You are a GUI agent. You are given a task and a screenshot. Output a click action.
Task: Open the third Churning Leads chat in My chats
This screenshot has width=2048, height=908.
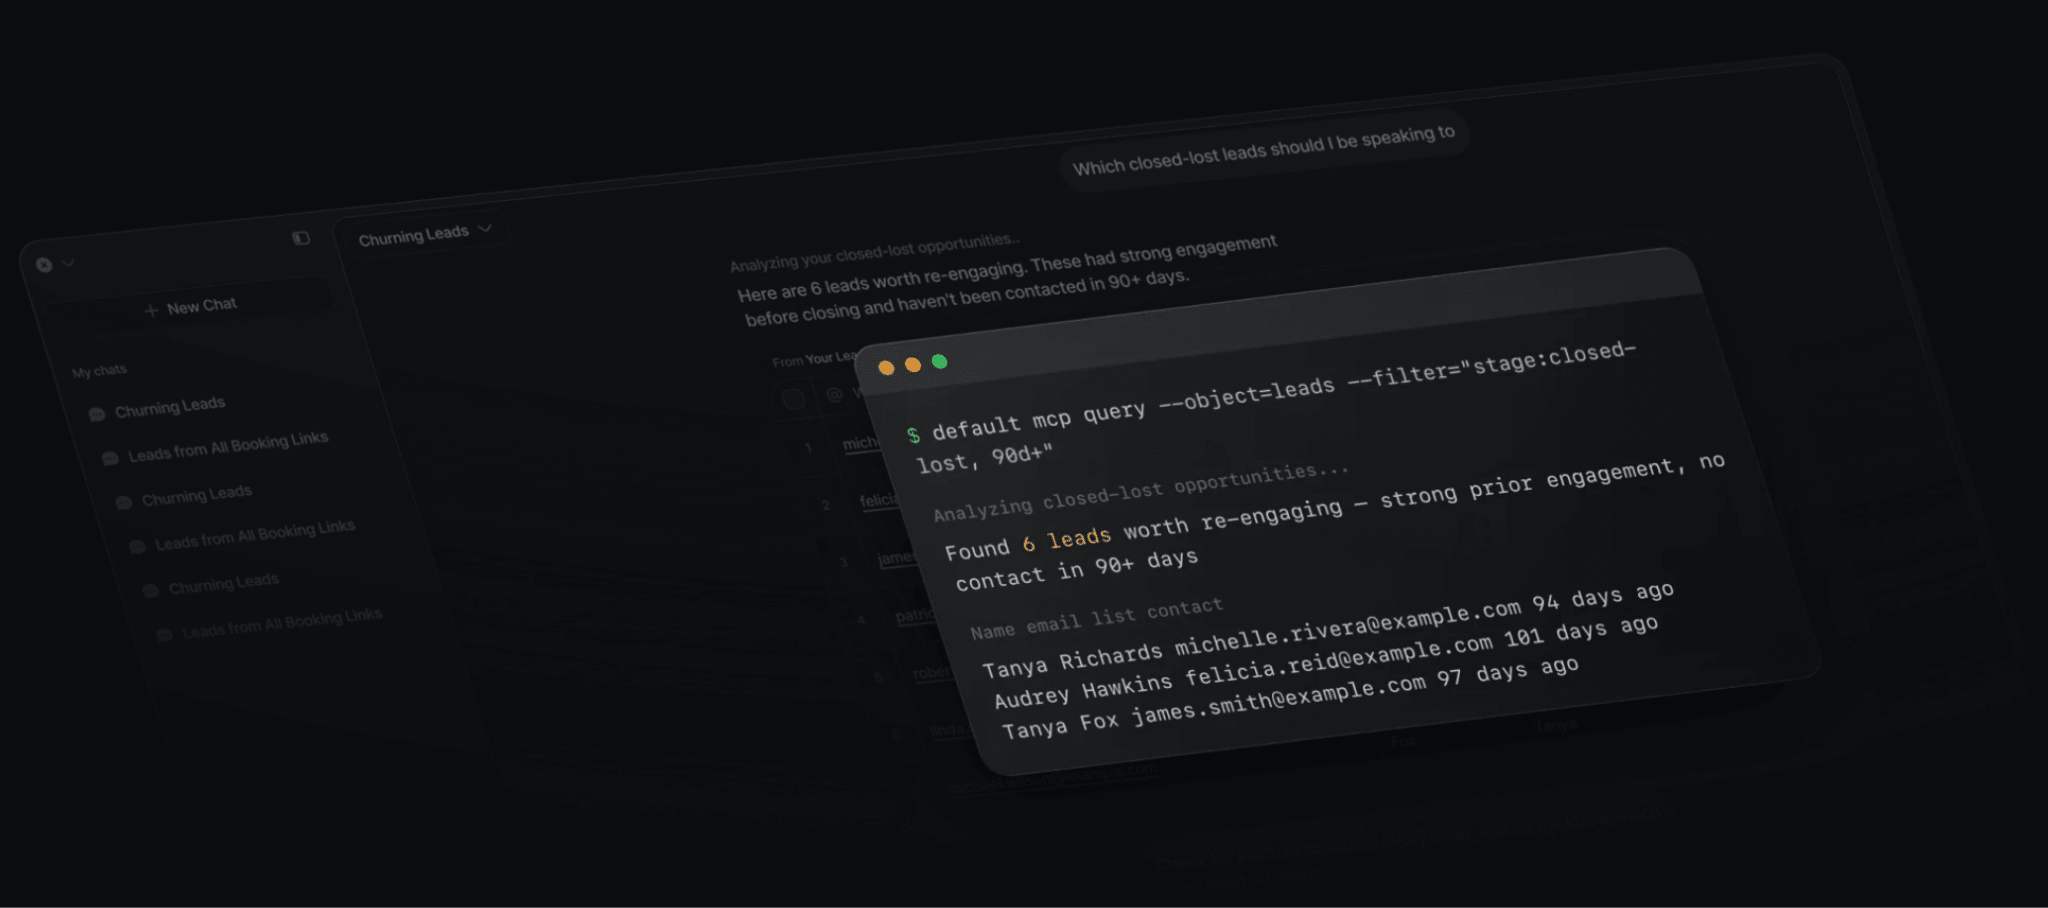click(x=211, y=583)
